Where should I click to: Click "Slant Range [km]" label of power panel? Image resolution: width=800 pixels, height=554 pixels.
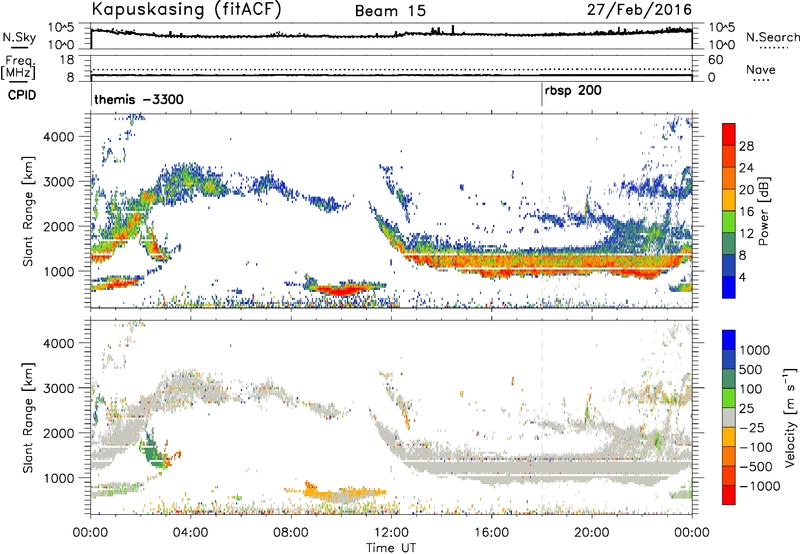tap(28, 211)
